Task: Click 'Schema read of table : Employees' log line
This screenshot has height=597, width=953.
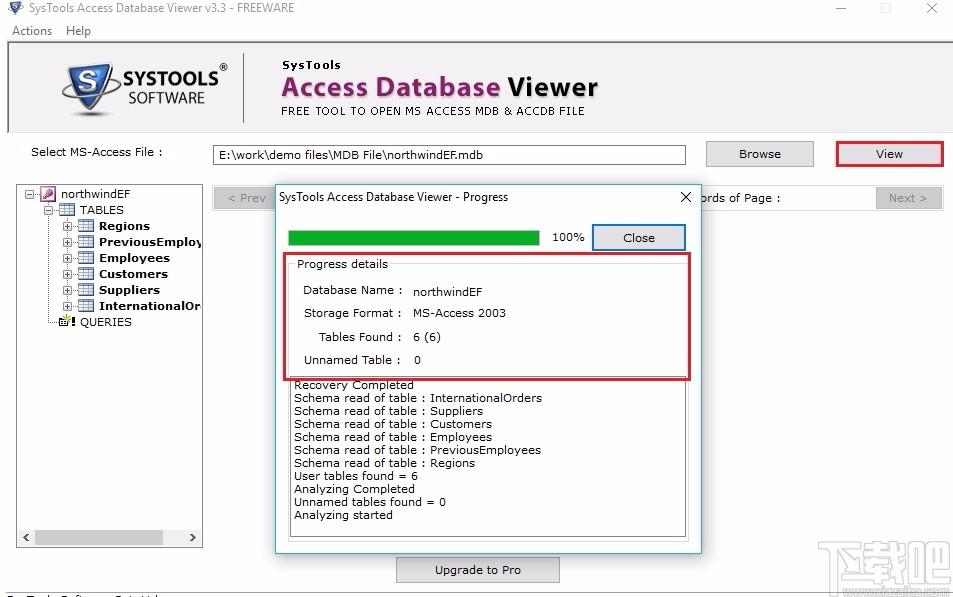Action: click(393, 437)
